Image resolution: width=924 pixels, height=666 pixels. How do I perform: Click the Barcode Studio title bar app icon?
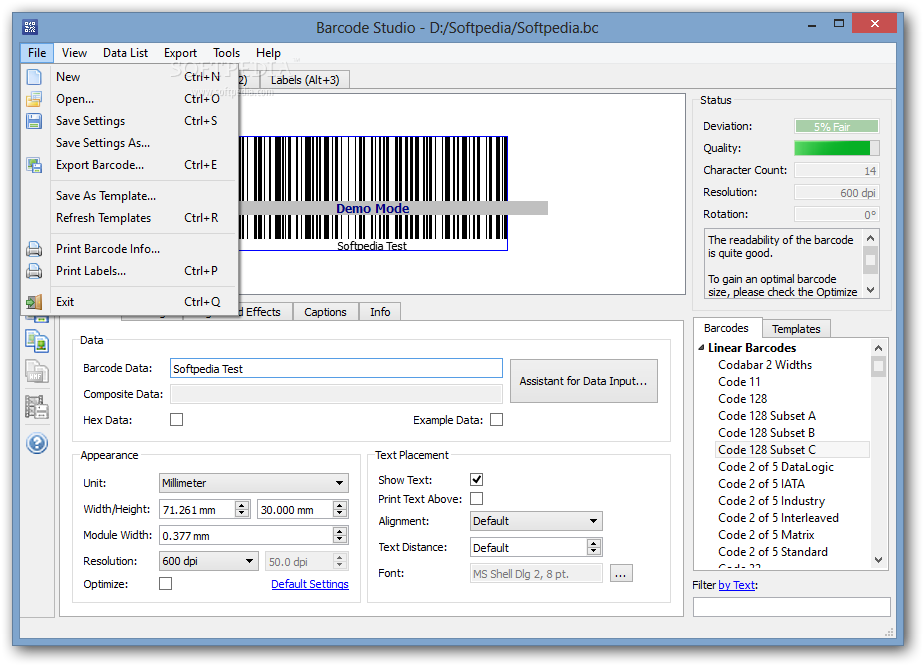pos(30,27)
